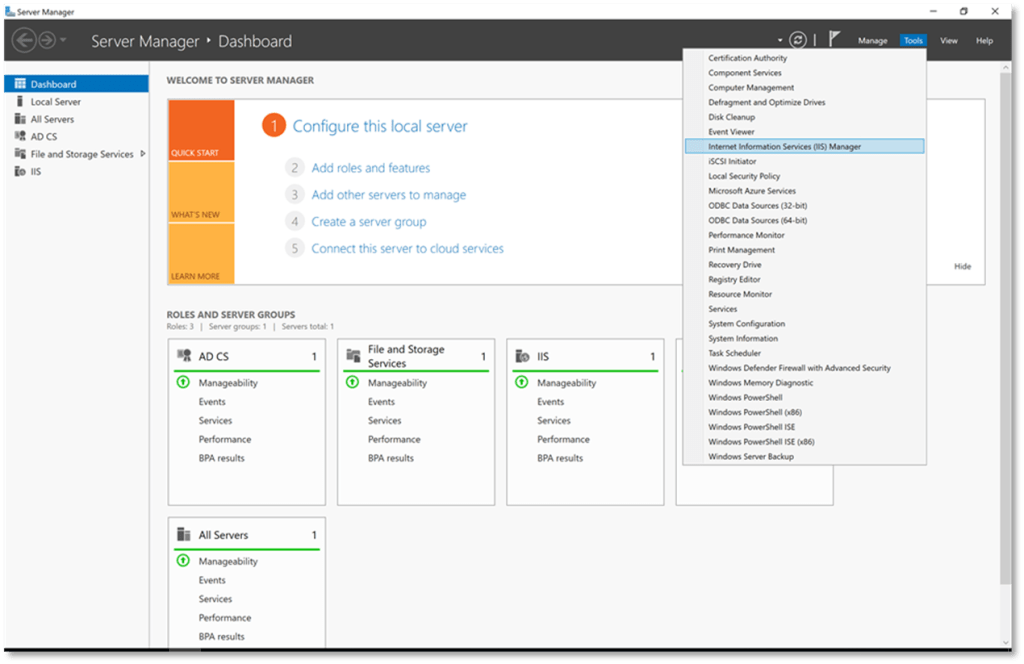The width and height of the screenshot is (1024, 664).
Task: Open navigation history dropdown arrow
Action: (64, 41)
